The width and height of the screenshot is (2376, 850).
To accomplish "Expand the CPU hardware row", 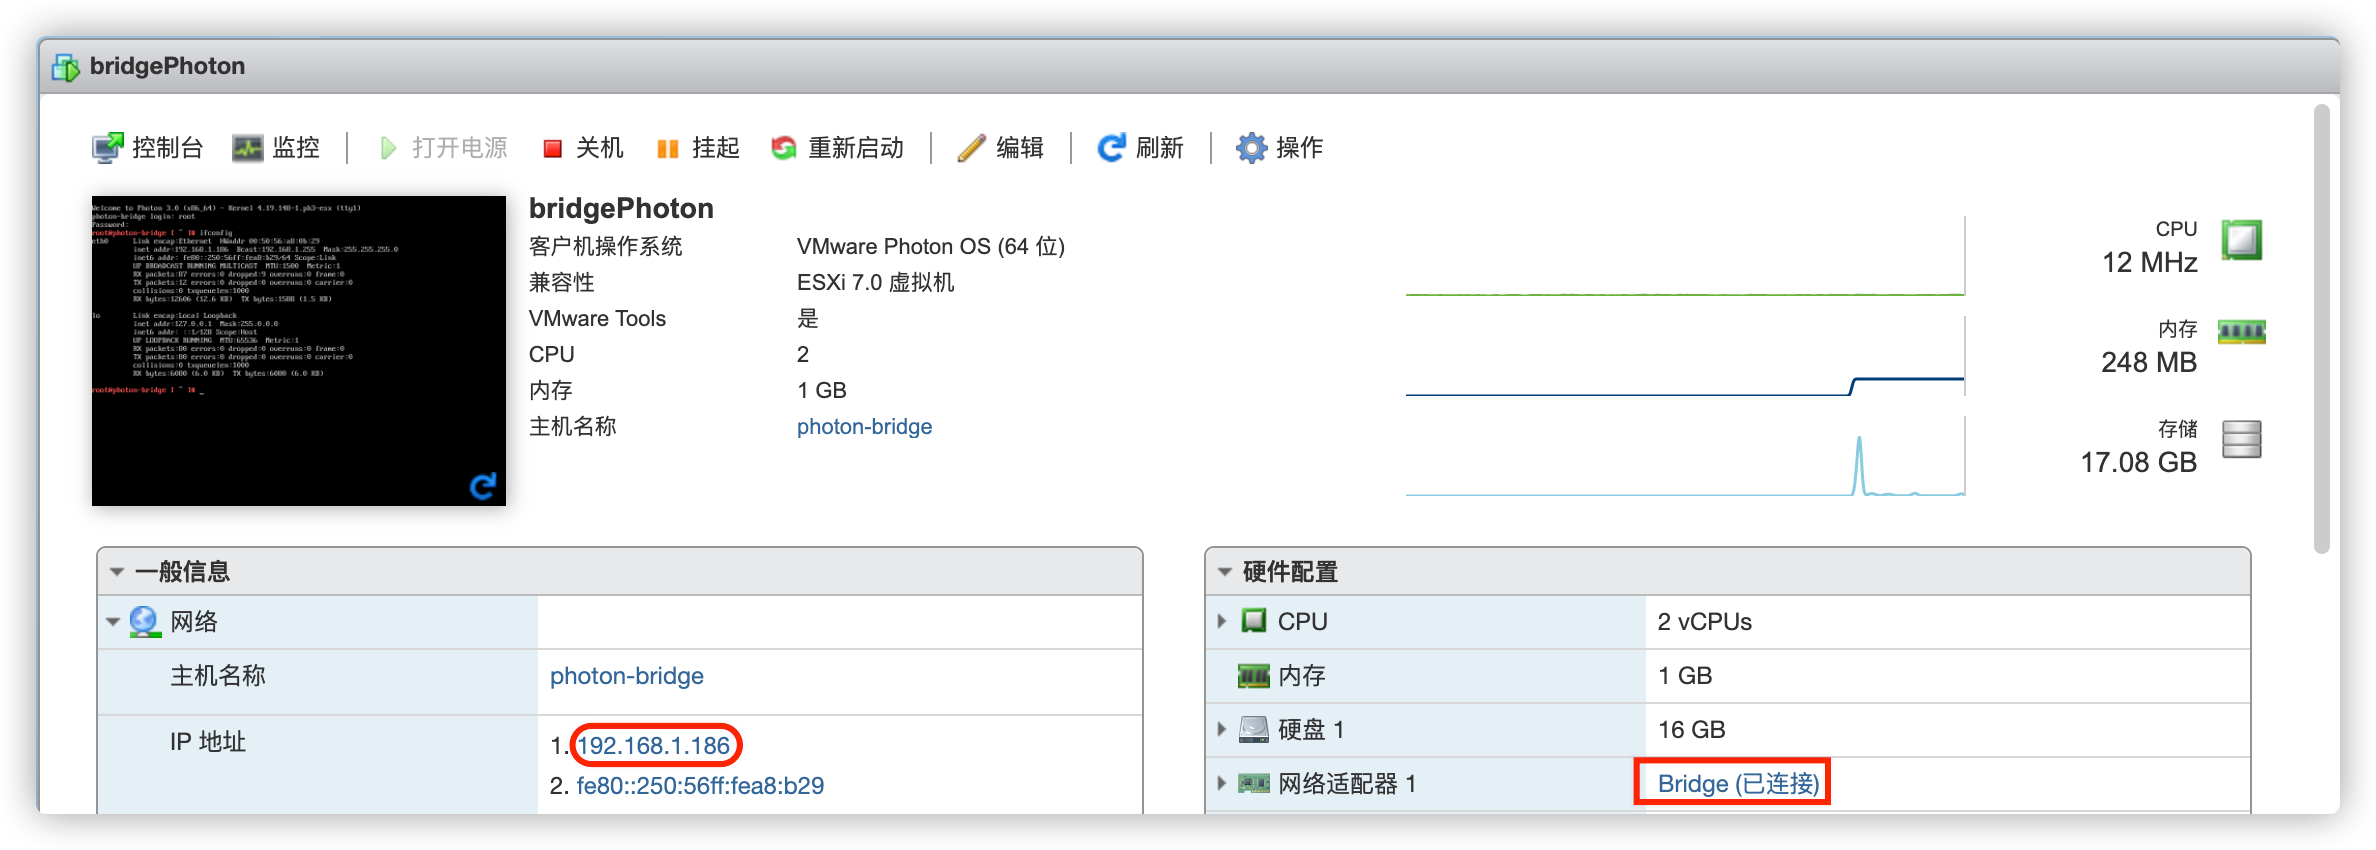I will pos(1222,621).
